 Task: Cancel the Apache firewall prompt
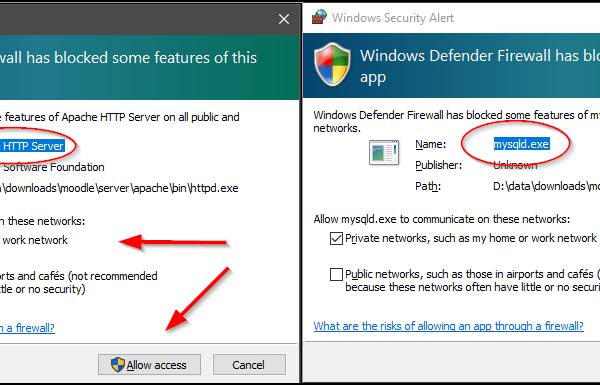249,364
